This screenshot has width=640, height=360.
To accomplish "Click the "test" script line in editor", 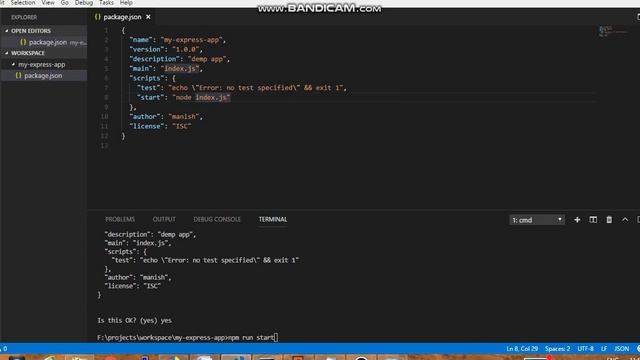I will pyautogui.click(x=242, y=88).
